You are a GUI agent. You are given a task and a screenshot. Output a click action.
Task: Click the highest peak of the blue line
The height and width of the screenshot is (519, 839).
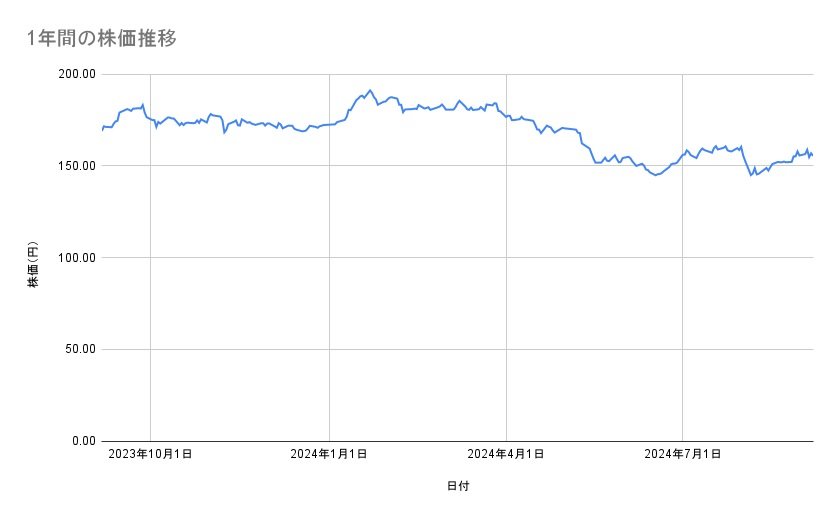point(370,90)
